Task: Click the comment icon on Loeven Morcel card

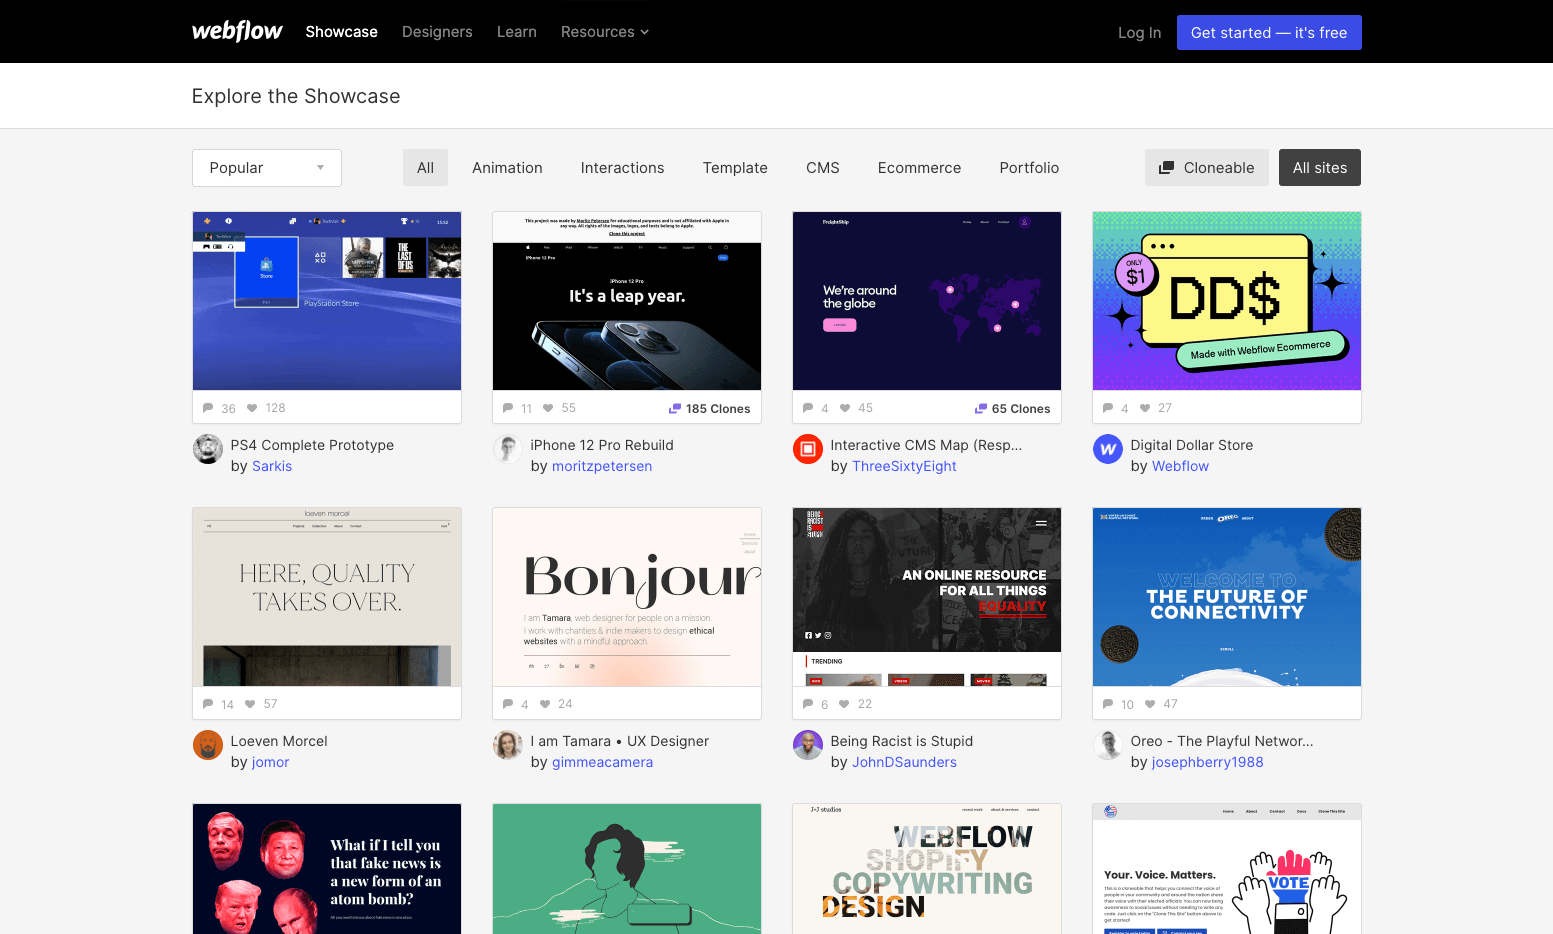Action: [x=206, y=704]
